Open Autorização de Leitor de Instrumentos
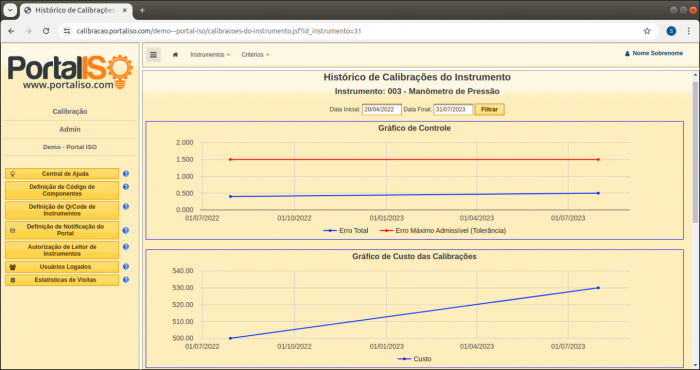The height and width of the screenshot is (370, 700). 62,250
